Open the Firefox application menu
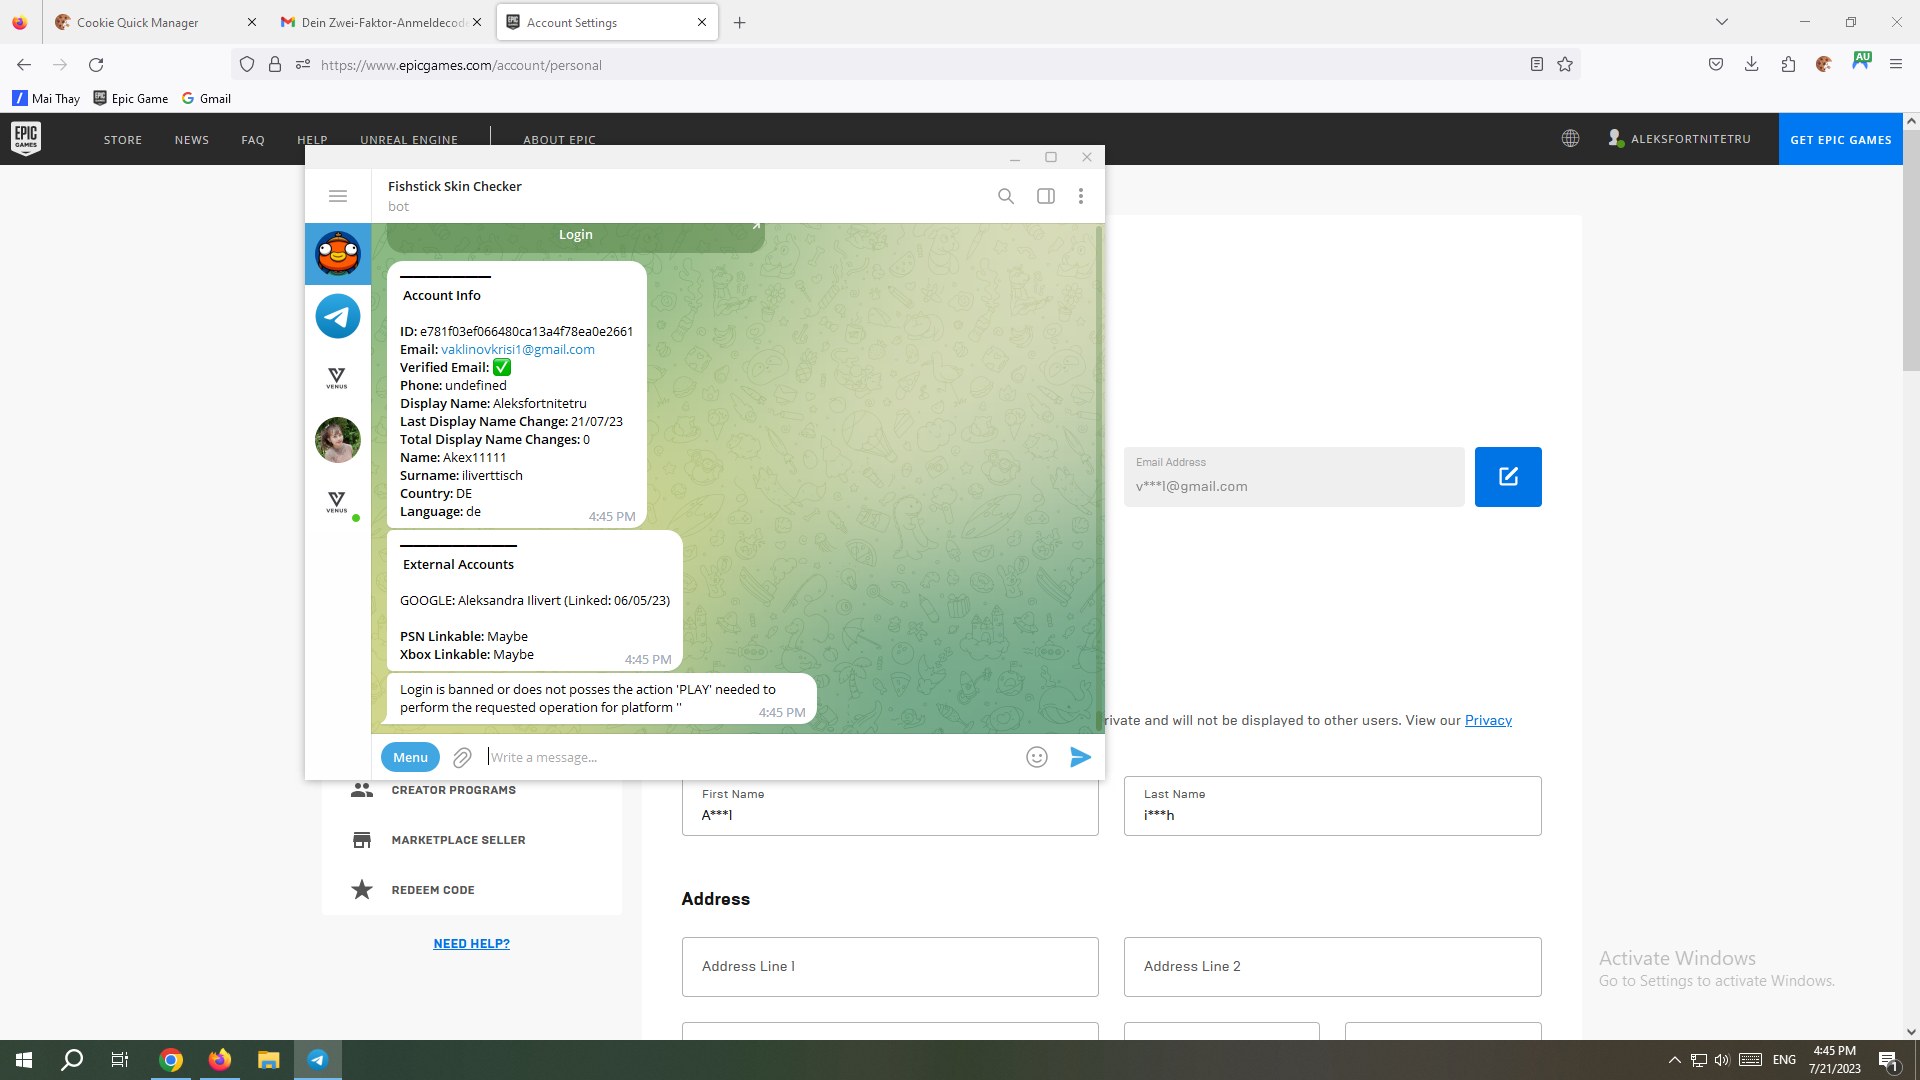This screenshot has height=1080, width=1920. click(1896, 64)
